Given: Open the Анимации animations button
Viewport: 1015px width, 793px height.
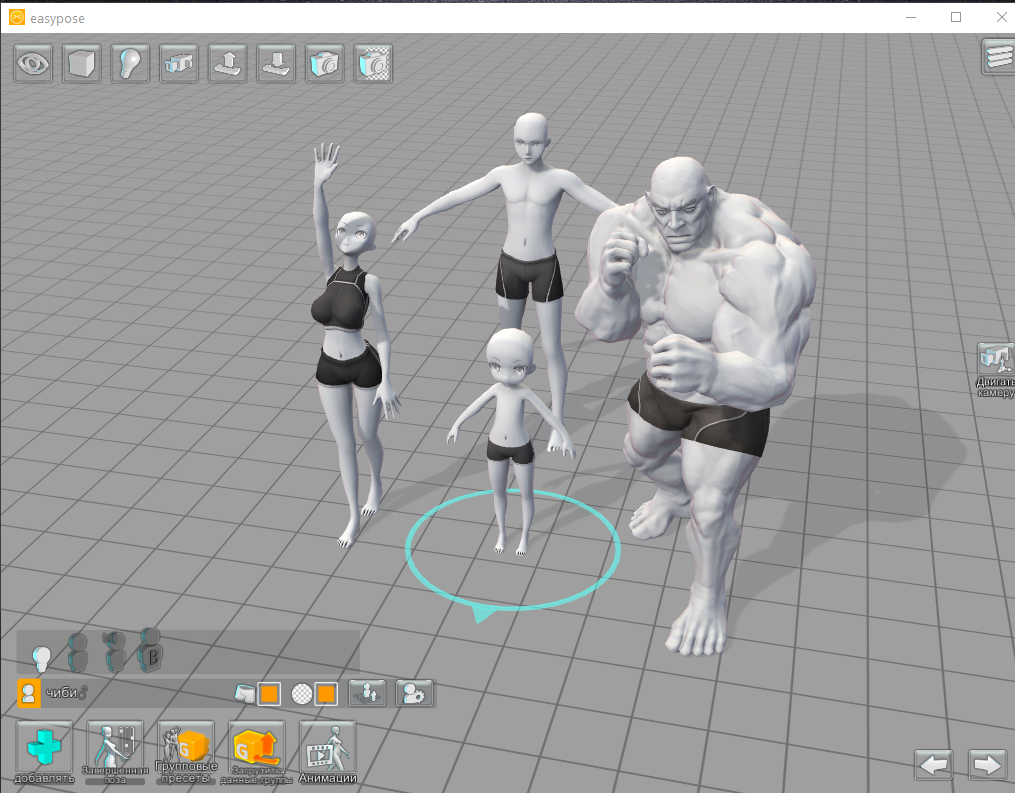Looking at the screenshot, I should click(x=328, y=753).
